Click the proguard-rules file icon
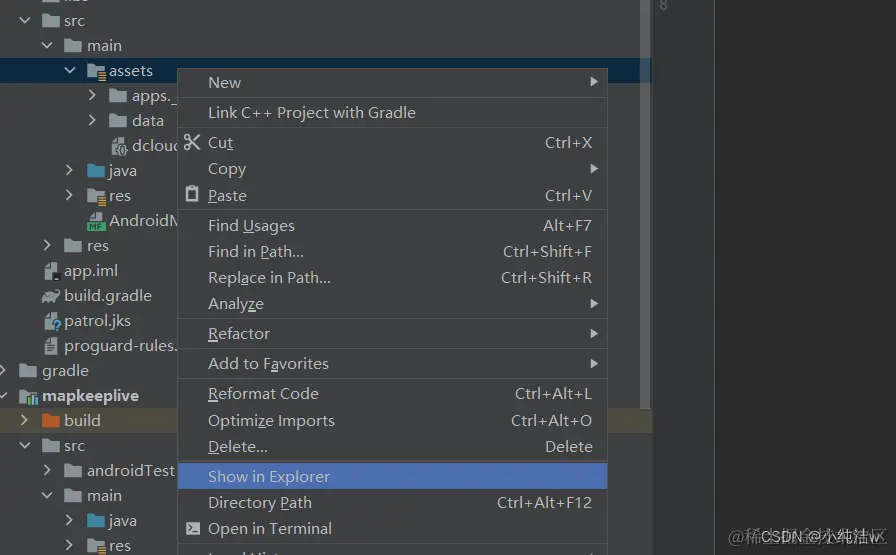This screenshot has width=896, height=555. pos(51,346)
